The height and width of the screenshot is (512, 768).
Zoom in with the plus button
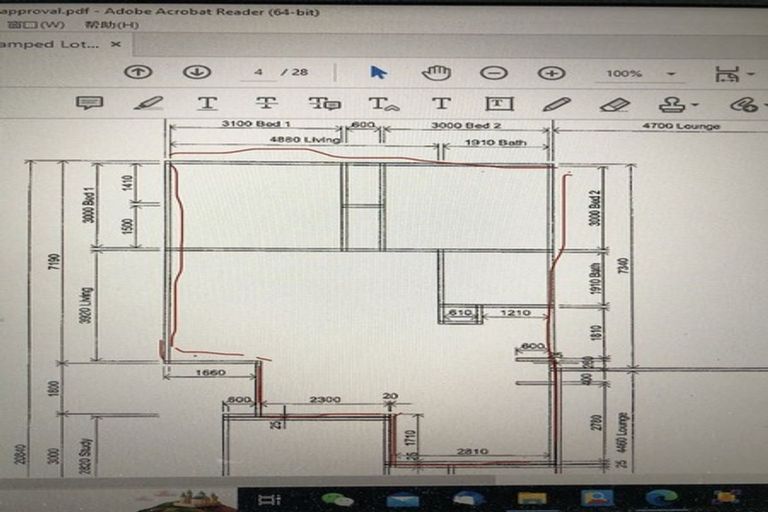[551, 72]
